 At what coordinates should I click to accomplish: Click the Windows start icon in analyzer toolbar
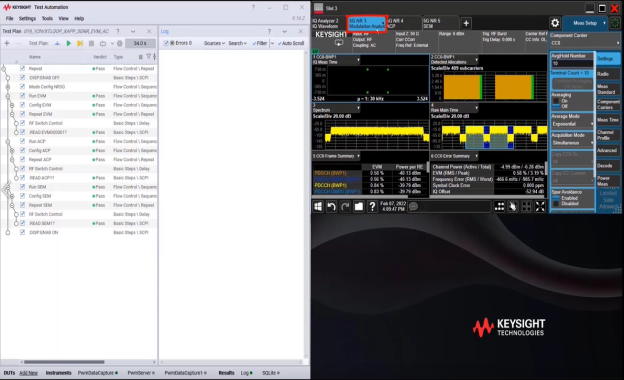coord(318,206)
